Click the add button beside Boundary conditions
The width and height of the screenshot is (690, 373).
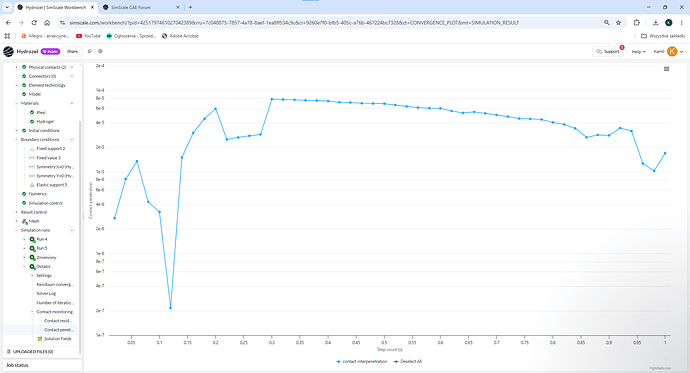coord(72,139)
